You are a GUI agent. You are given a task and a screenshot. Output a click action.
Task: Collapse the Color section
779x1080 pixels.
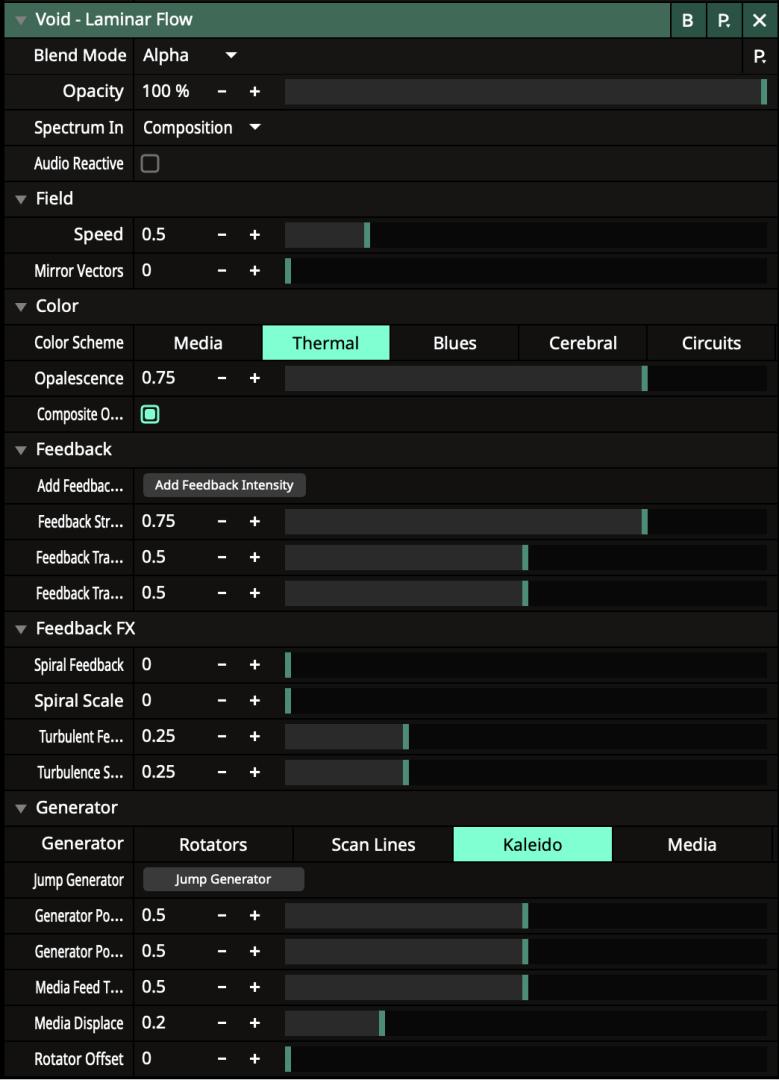pyautogui.click(x=21, y=307)
